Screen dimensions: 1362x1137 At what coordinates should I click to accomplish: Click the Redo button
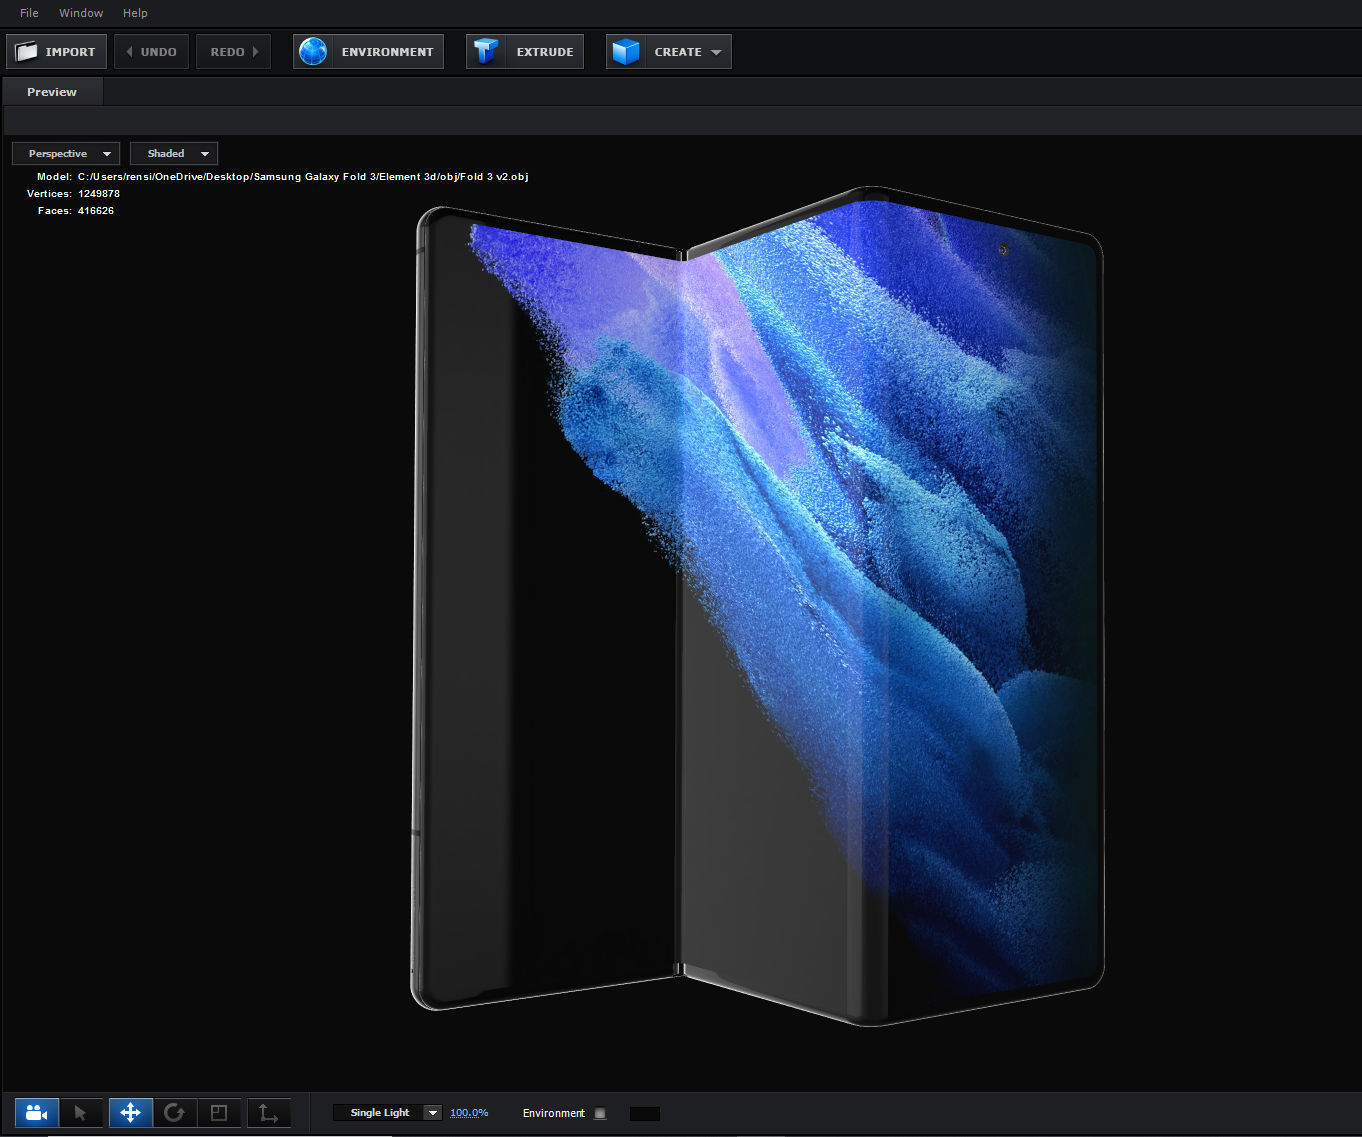point(233,52)
